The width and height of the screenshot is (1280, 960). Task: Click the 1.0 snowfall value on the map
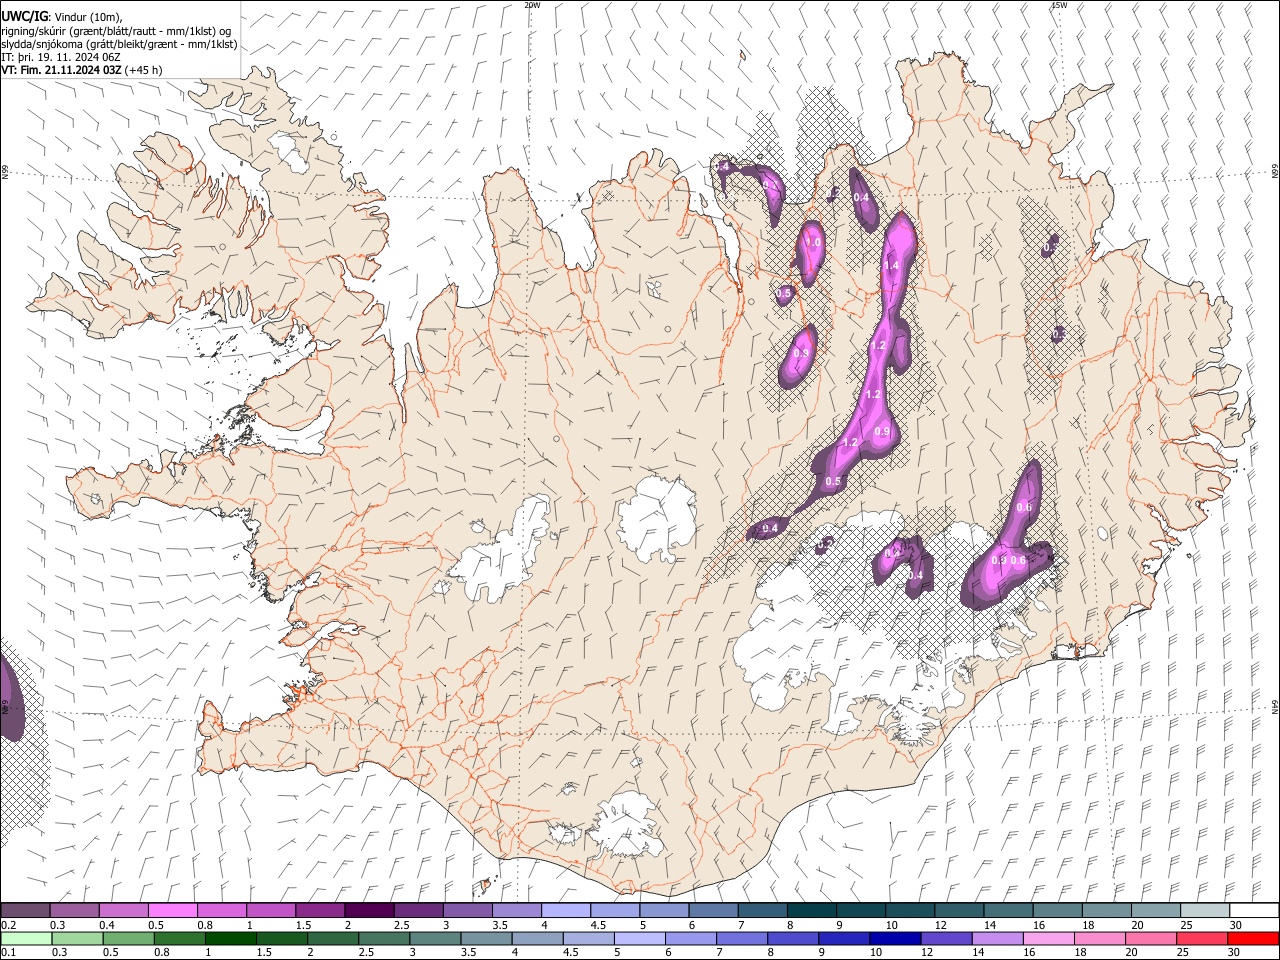pyautogui.click(x=813, y=242)
